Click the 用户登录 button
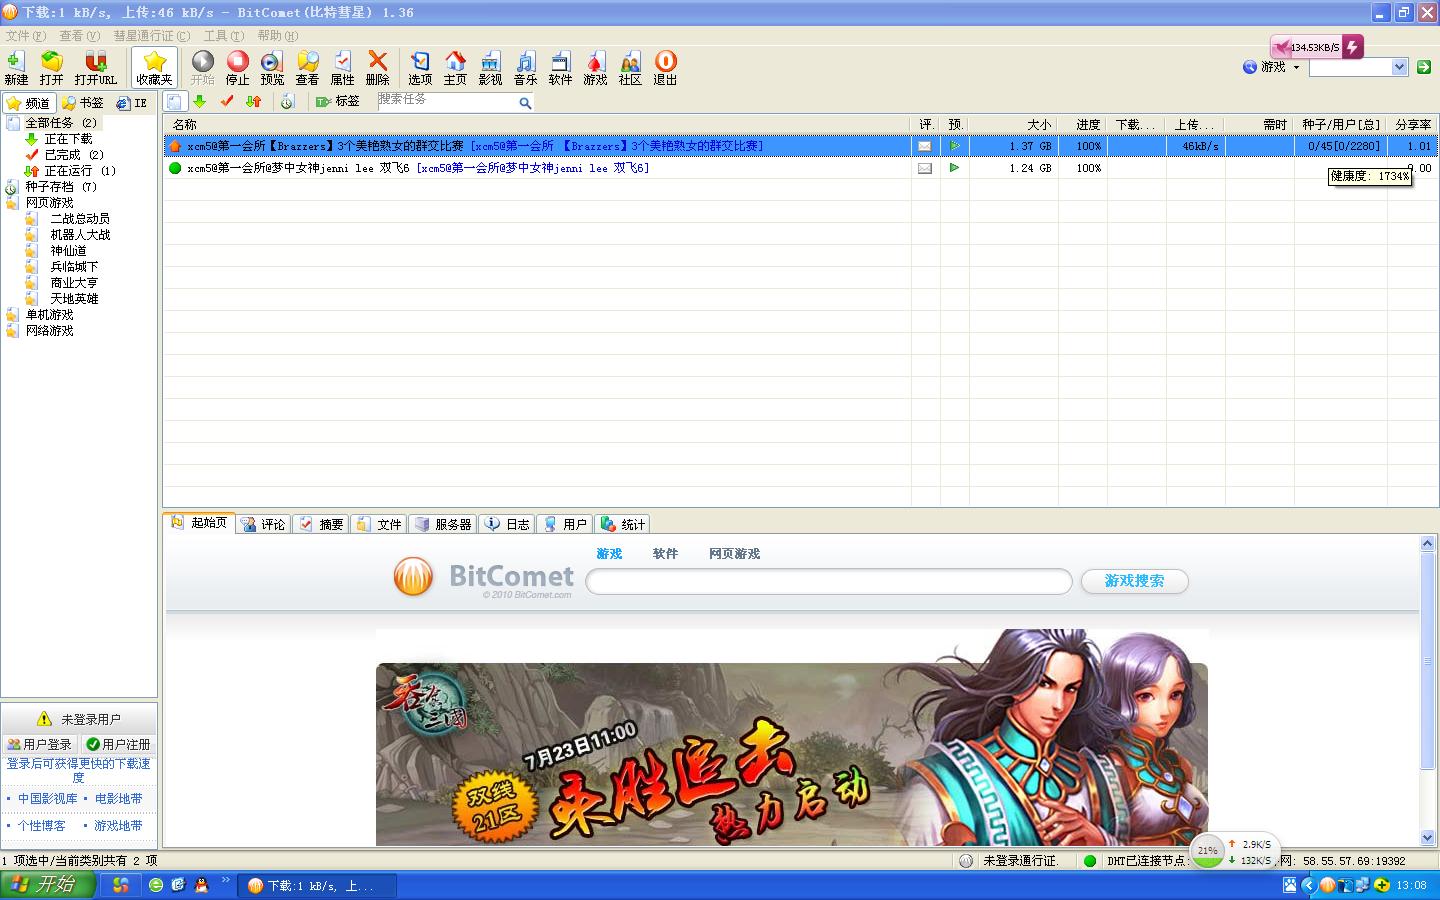1440x900 pixels. (39, 744)
